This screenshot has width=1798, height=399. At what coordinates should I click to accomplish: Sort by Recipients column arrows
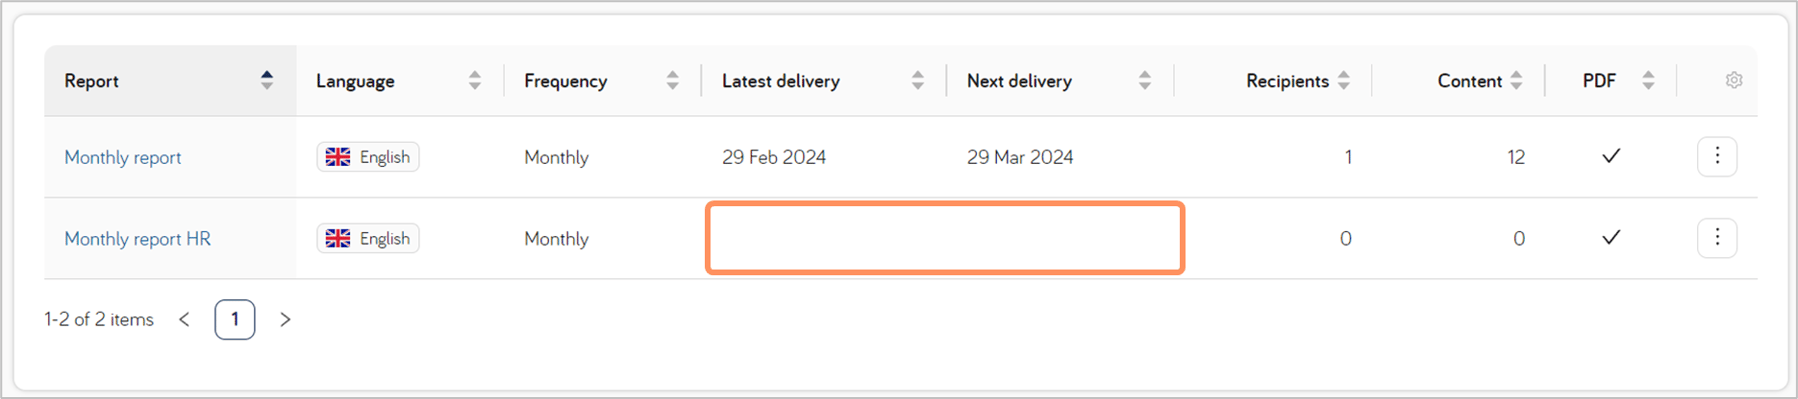click(x=1344, y=80)
